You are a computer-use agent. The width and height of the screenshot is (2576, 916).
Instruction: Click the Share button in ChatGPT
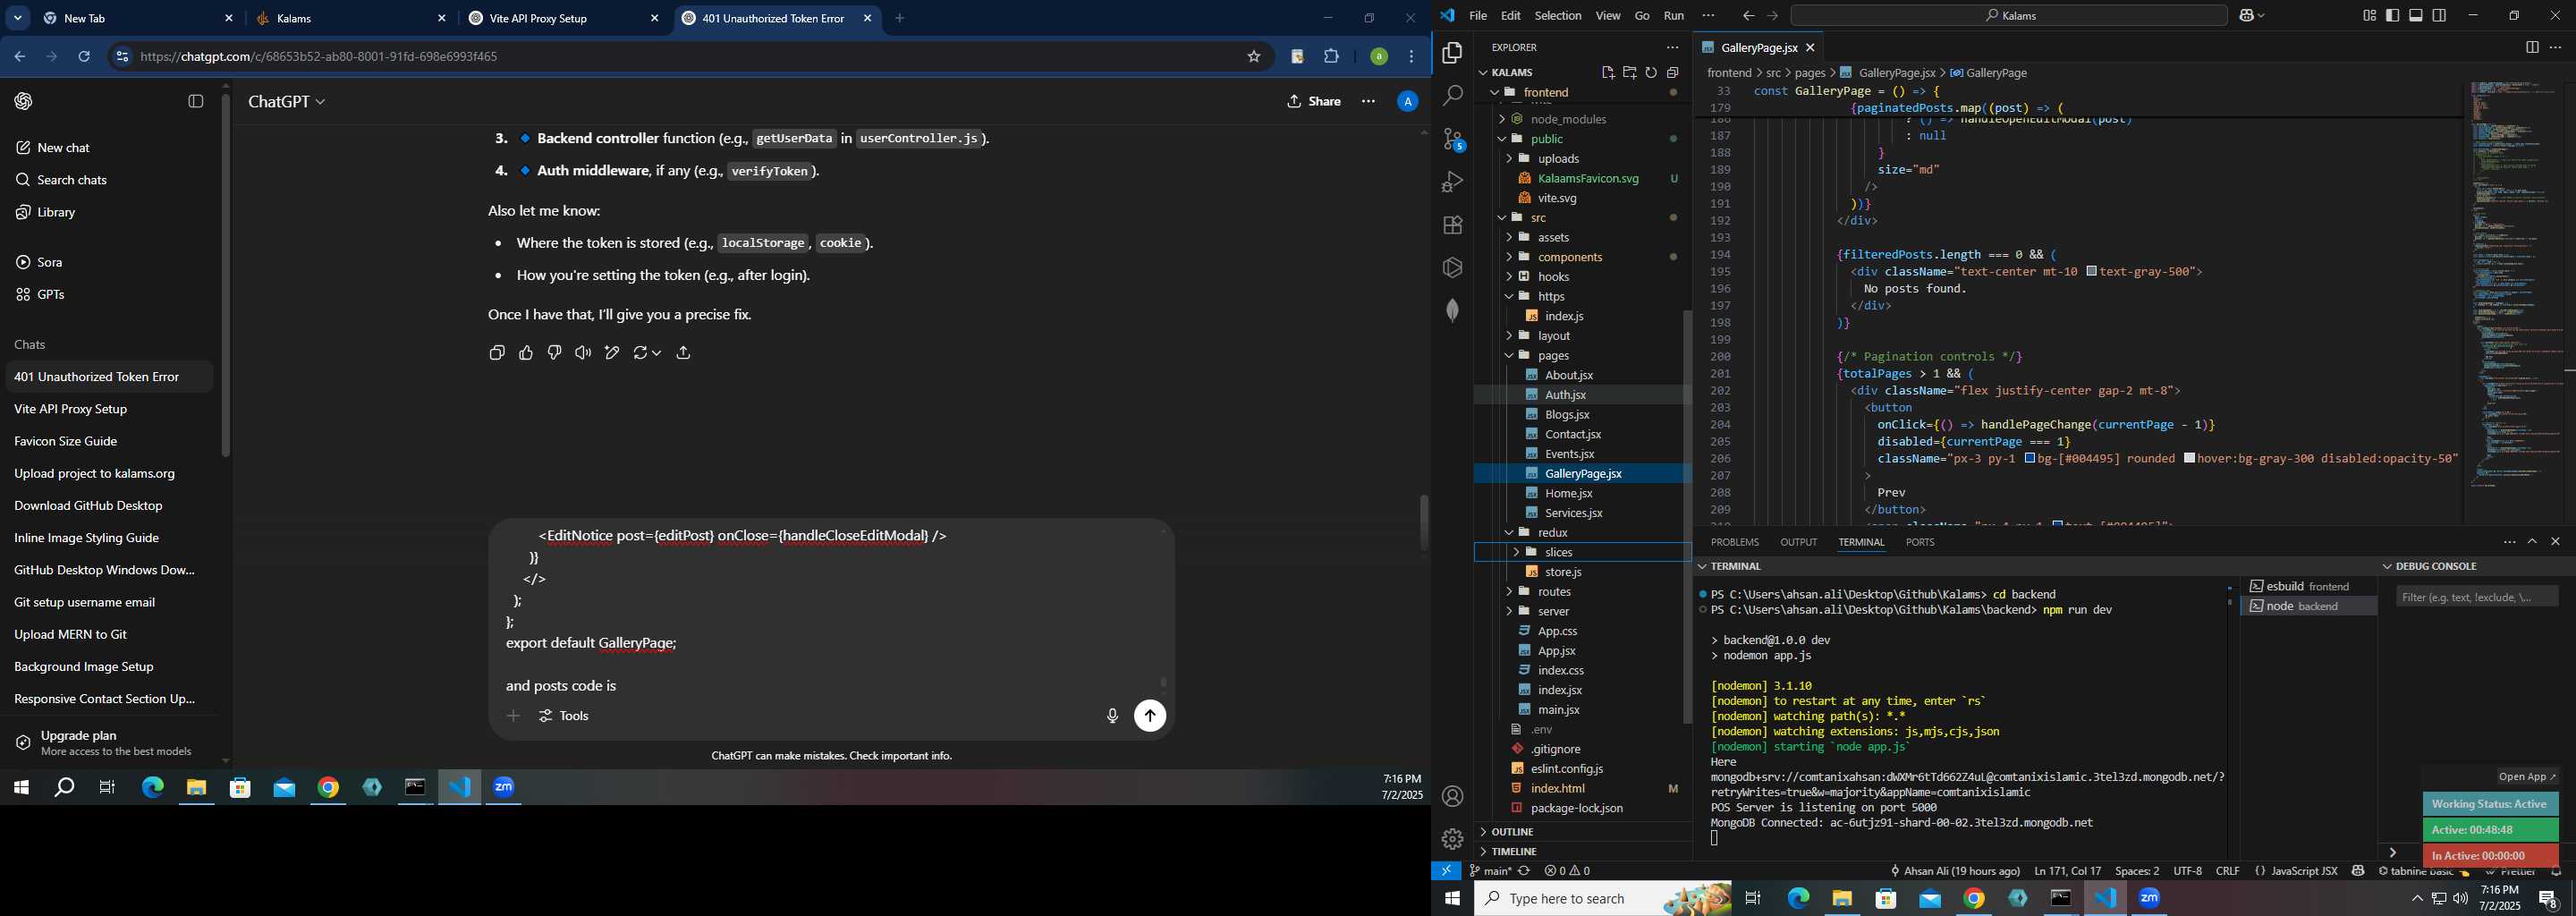tap(1314, 101)
